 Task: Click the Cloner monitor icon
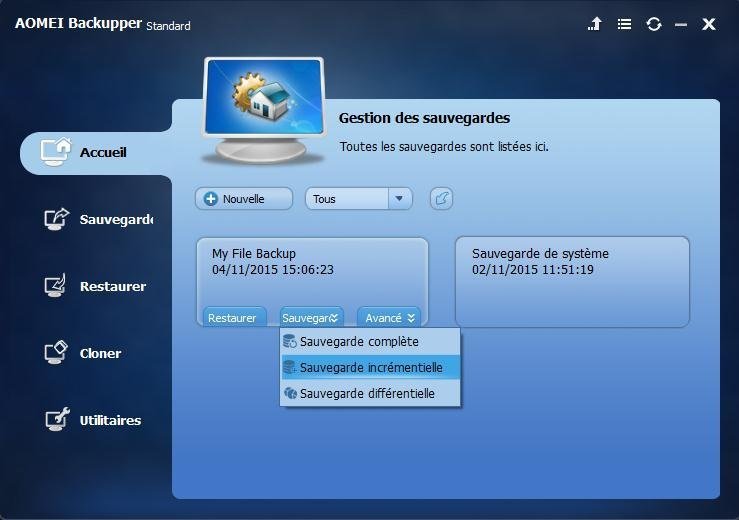[56, 353]
